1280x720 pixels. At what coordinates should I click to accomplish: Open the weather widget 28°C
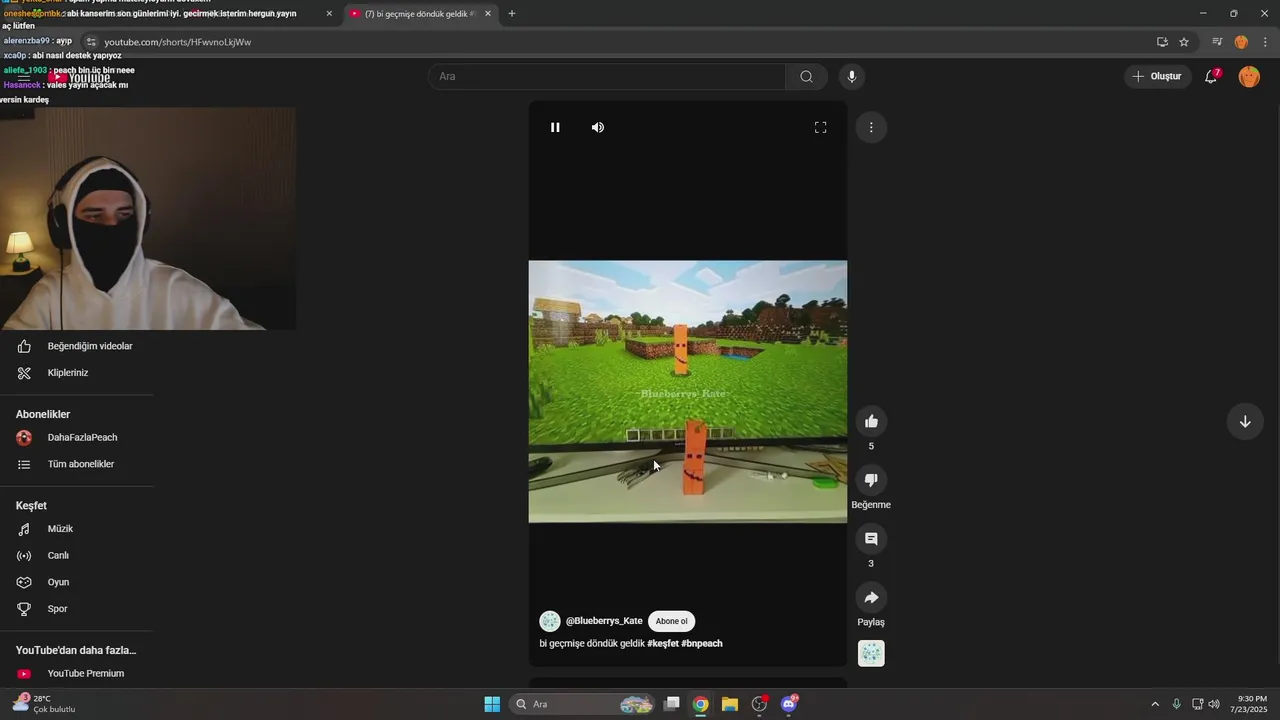point(44,704)
